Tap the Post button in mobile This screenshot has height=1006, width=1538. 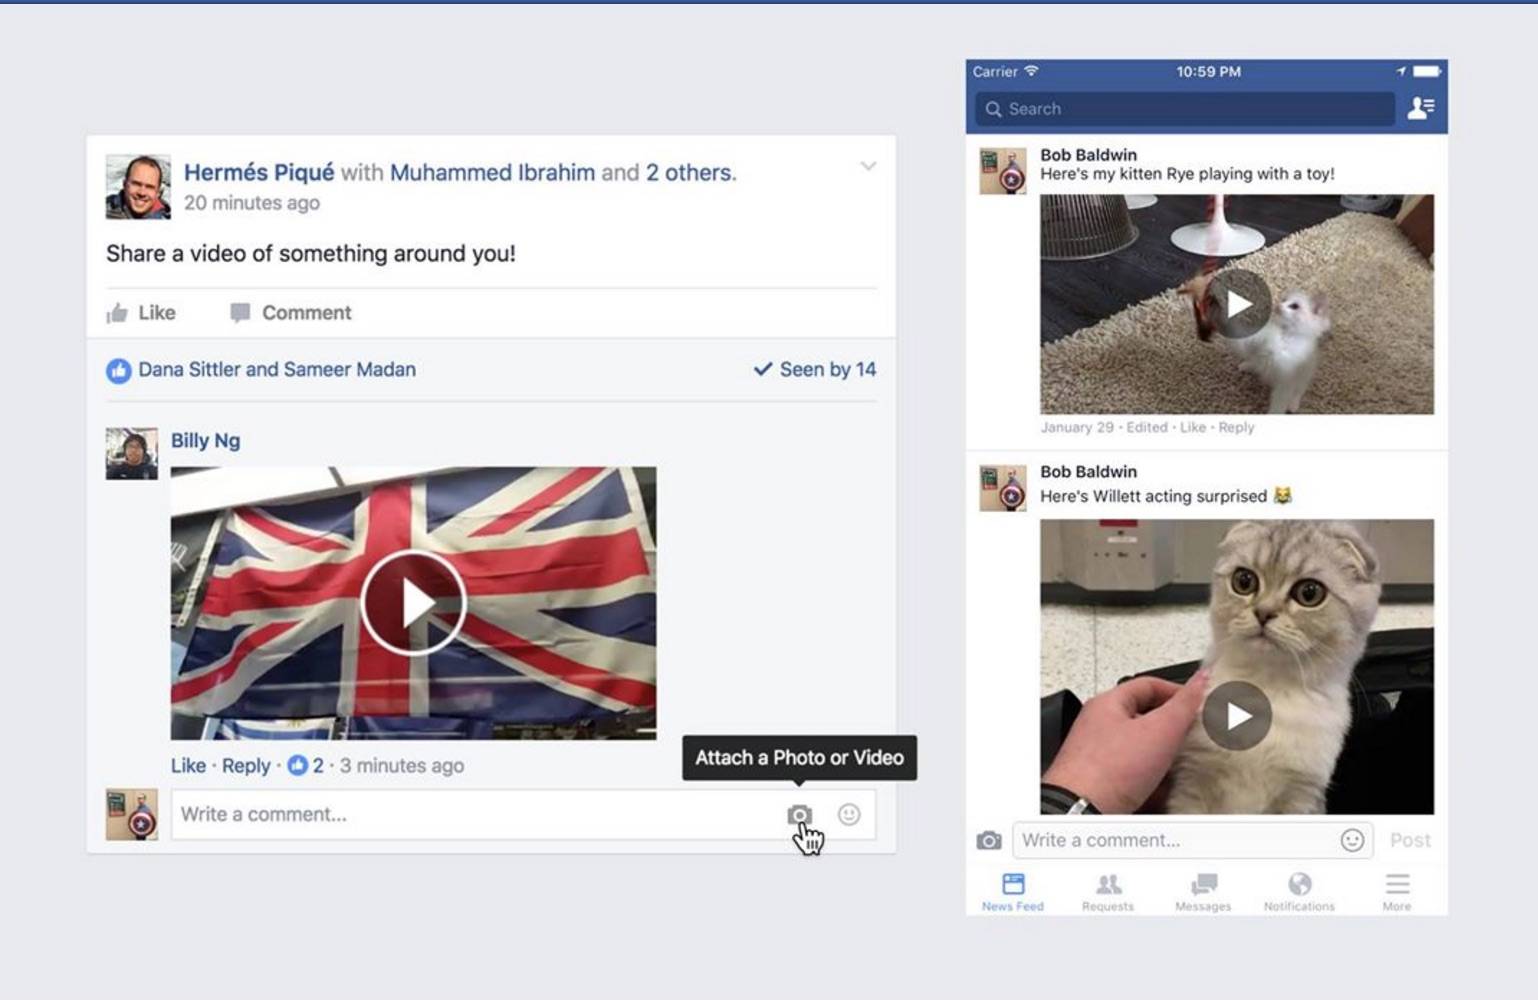(1410, 840)
